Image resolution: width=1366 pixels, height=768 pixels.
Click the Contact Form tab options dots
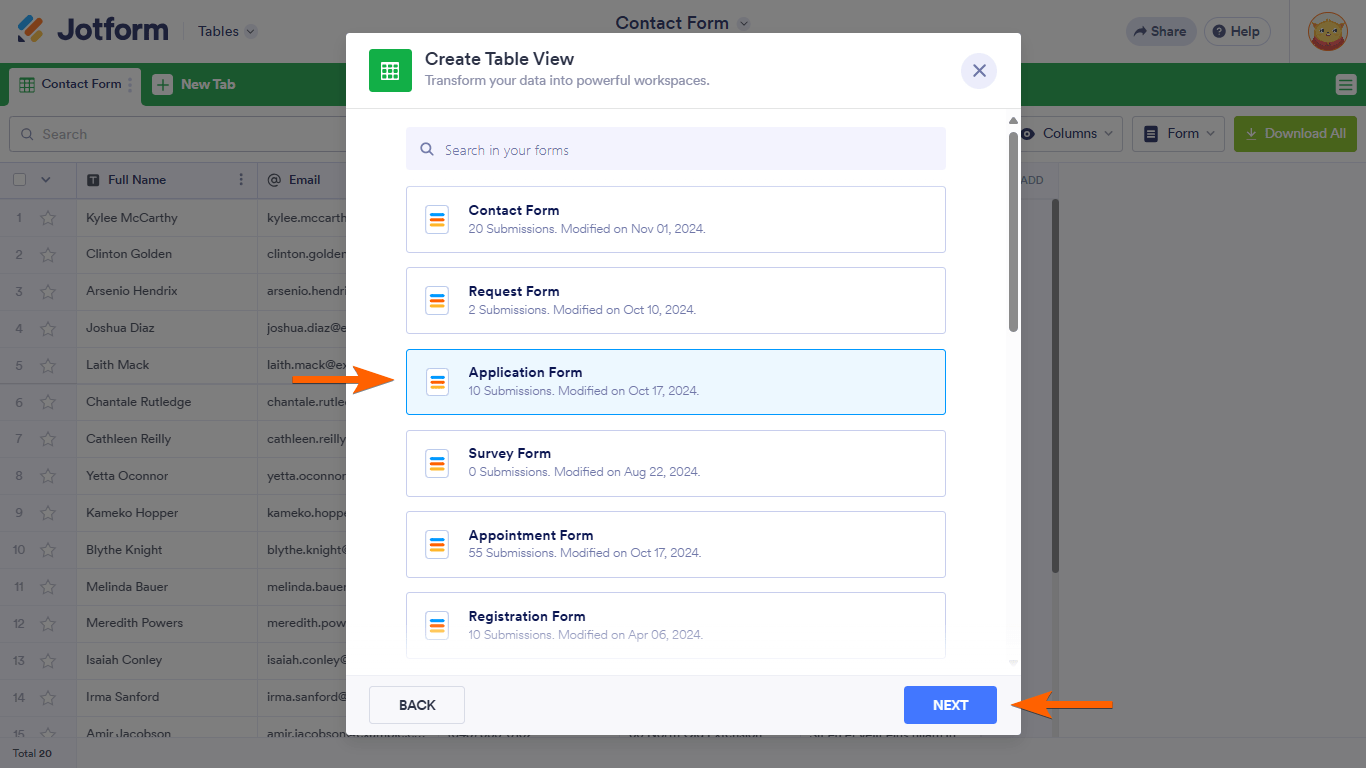[x=130, y=85]
